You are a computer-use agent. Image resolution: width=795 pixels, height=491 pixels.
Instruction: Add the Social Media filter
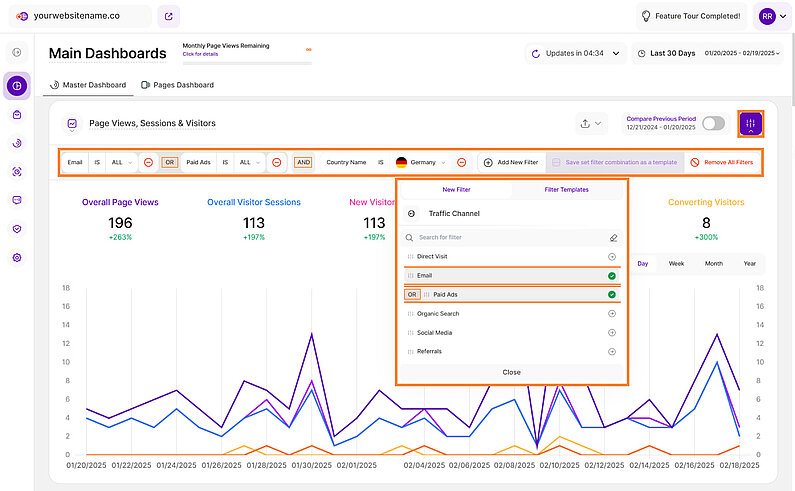point(611,333)
